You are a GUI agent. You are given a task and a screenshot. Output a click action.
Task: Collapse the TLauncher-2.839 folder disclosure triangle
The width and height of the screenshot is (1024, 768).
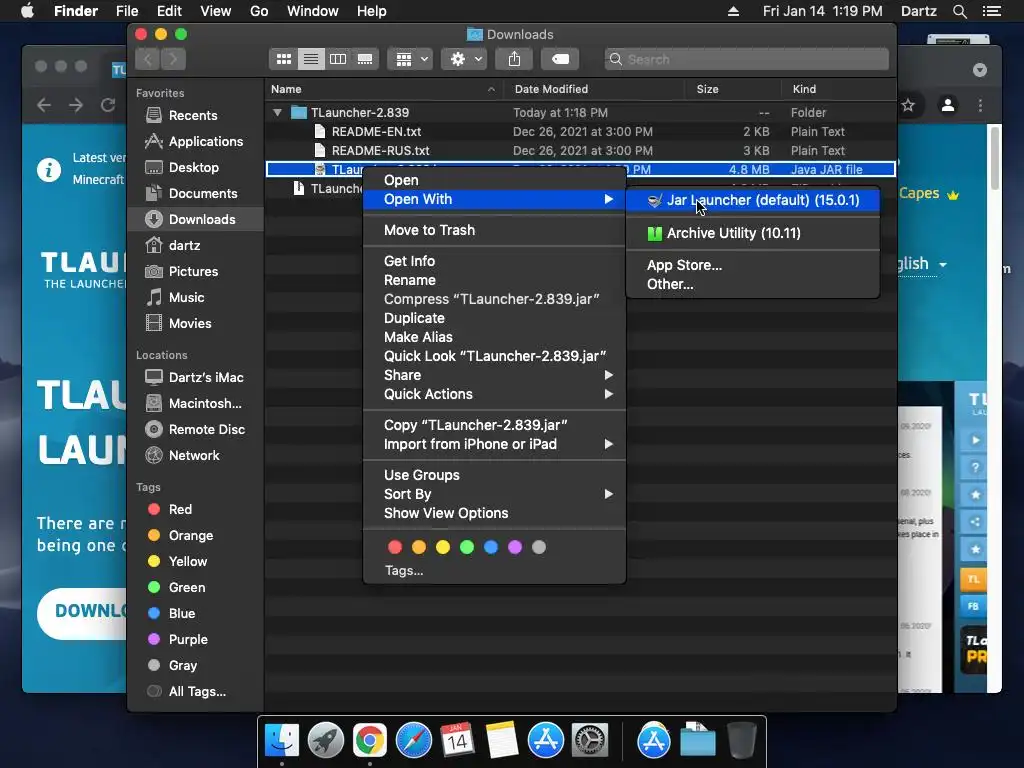coord(278,112)
